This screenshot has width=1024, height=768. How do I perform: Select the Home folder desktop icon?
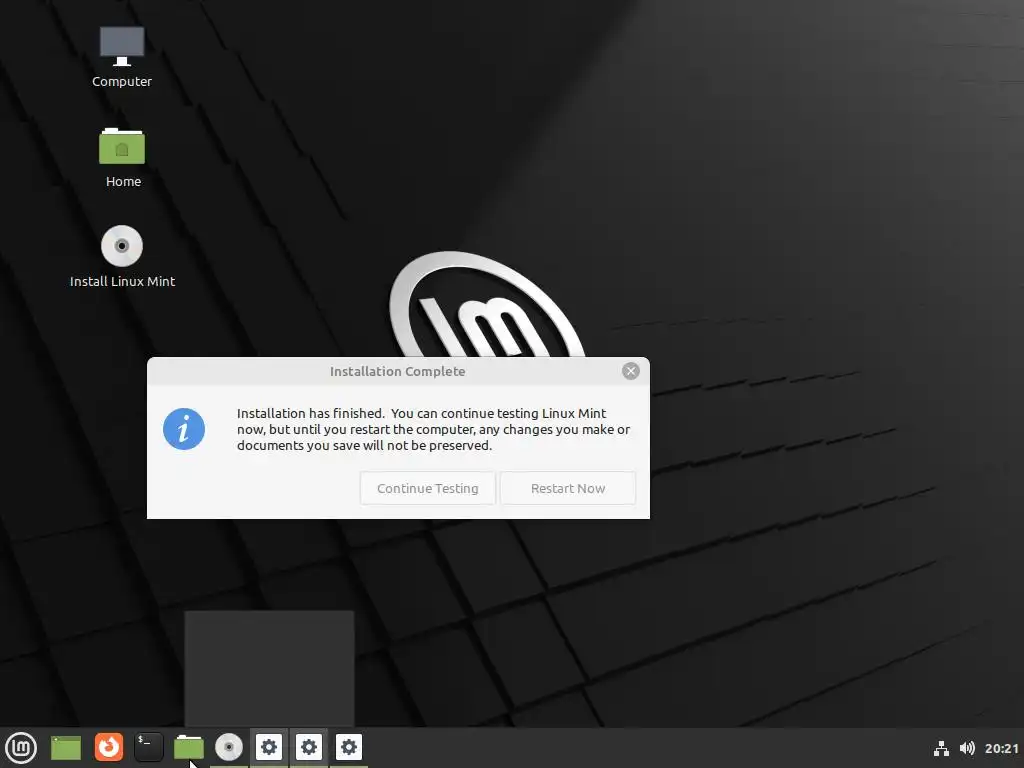point(123,158)
